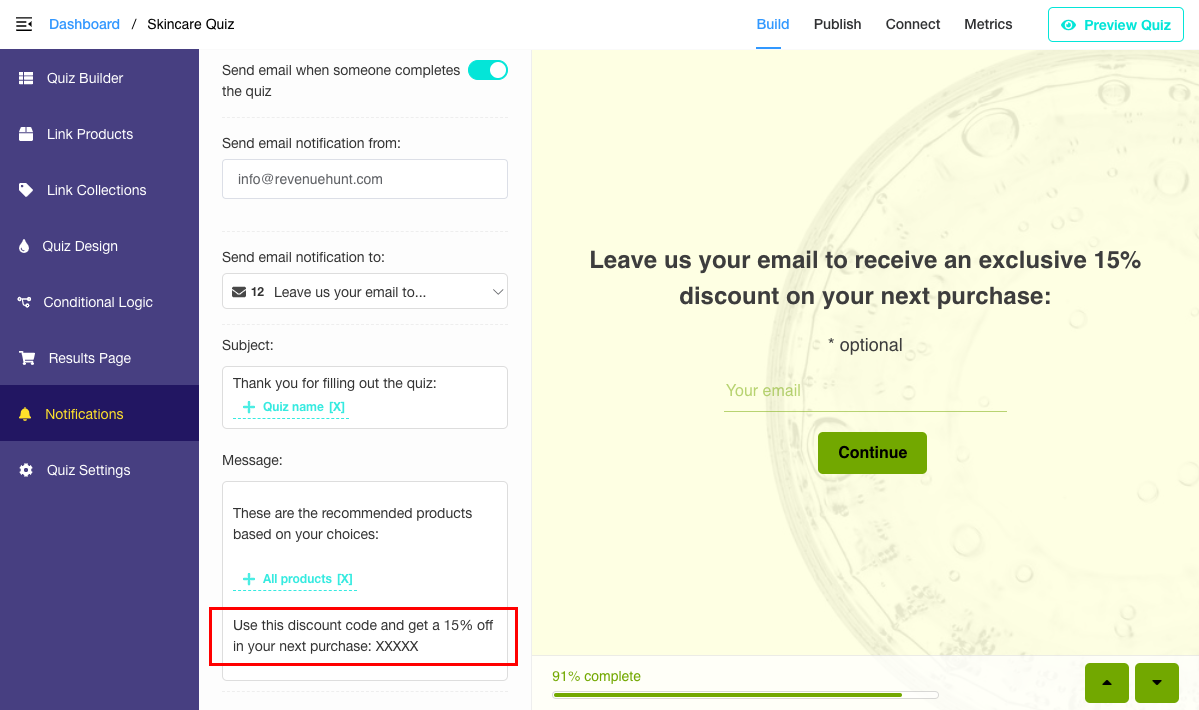Remove All products tag from message
Viewport: 1199px width, 710px height.
pyautogui.click(x=345, y=579)
